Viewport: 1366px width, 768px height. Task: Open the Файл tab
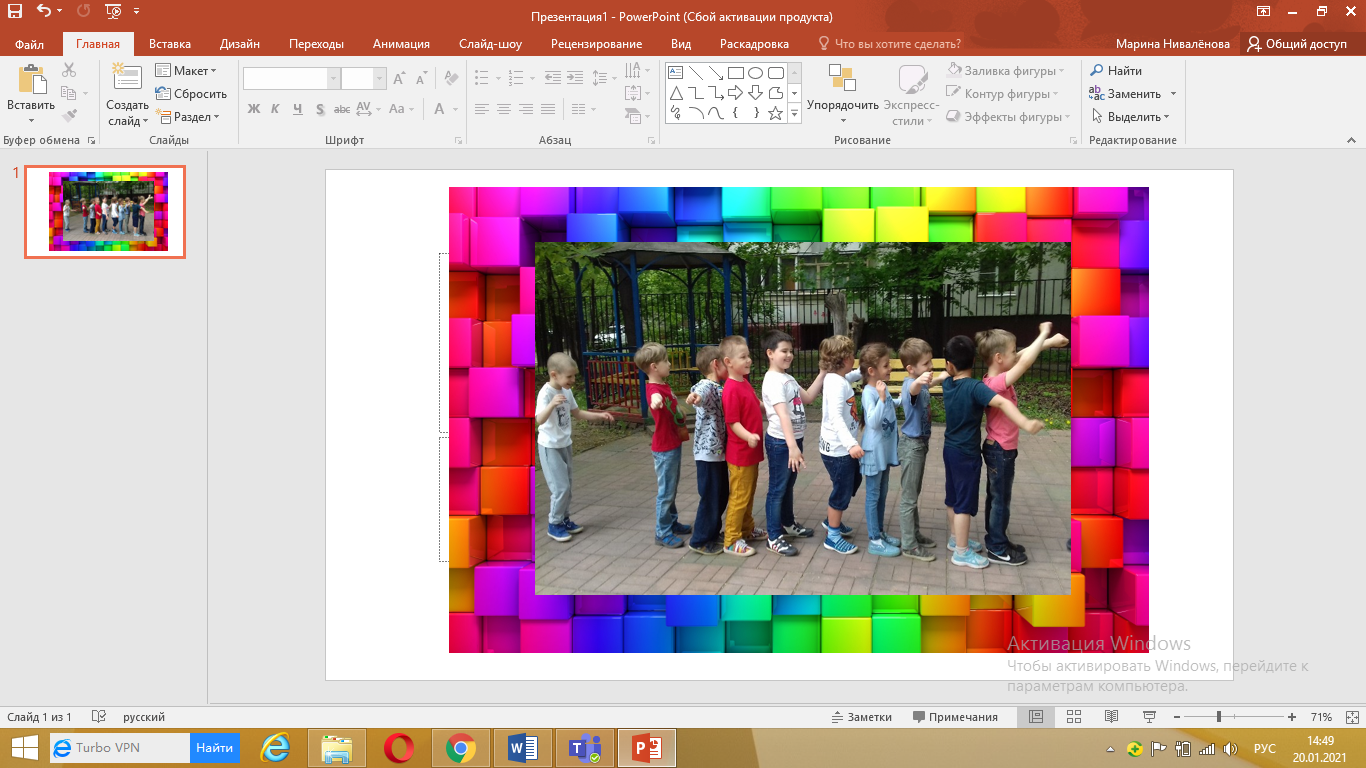point(29,44)
